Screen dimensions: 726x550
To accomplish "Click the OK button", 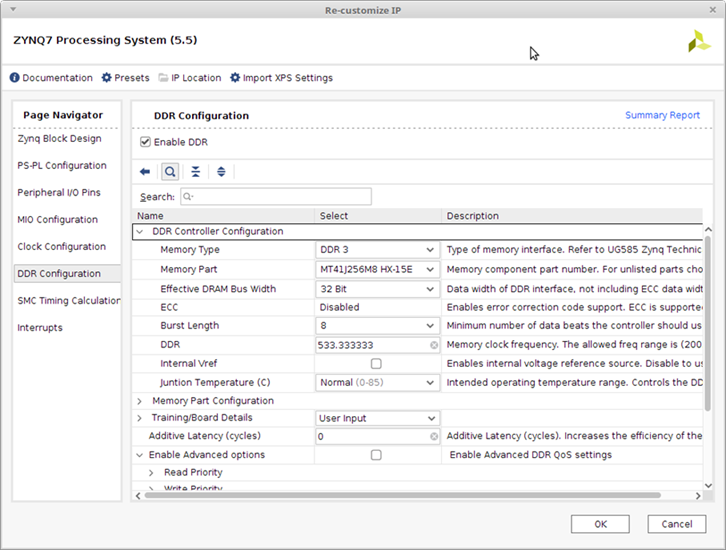I will click(x=600, y=524).
